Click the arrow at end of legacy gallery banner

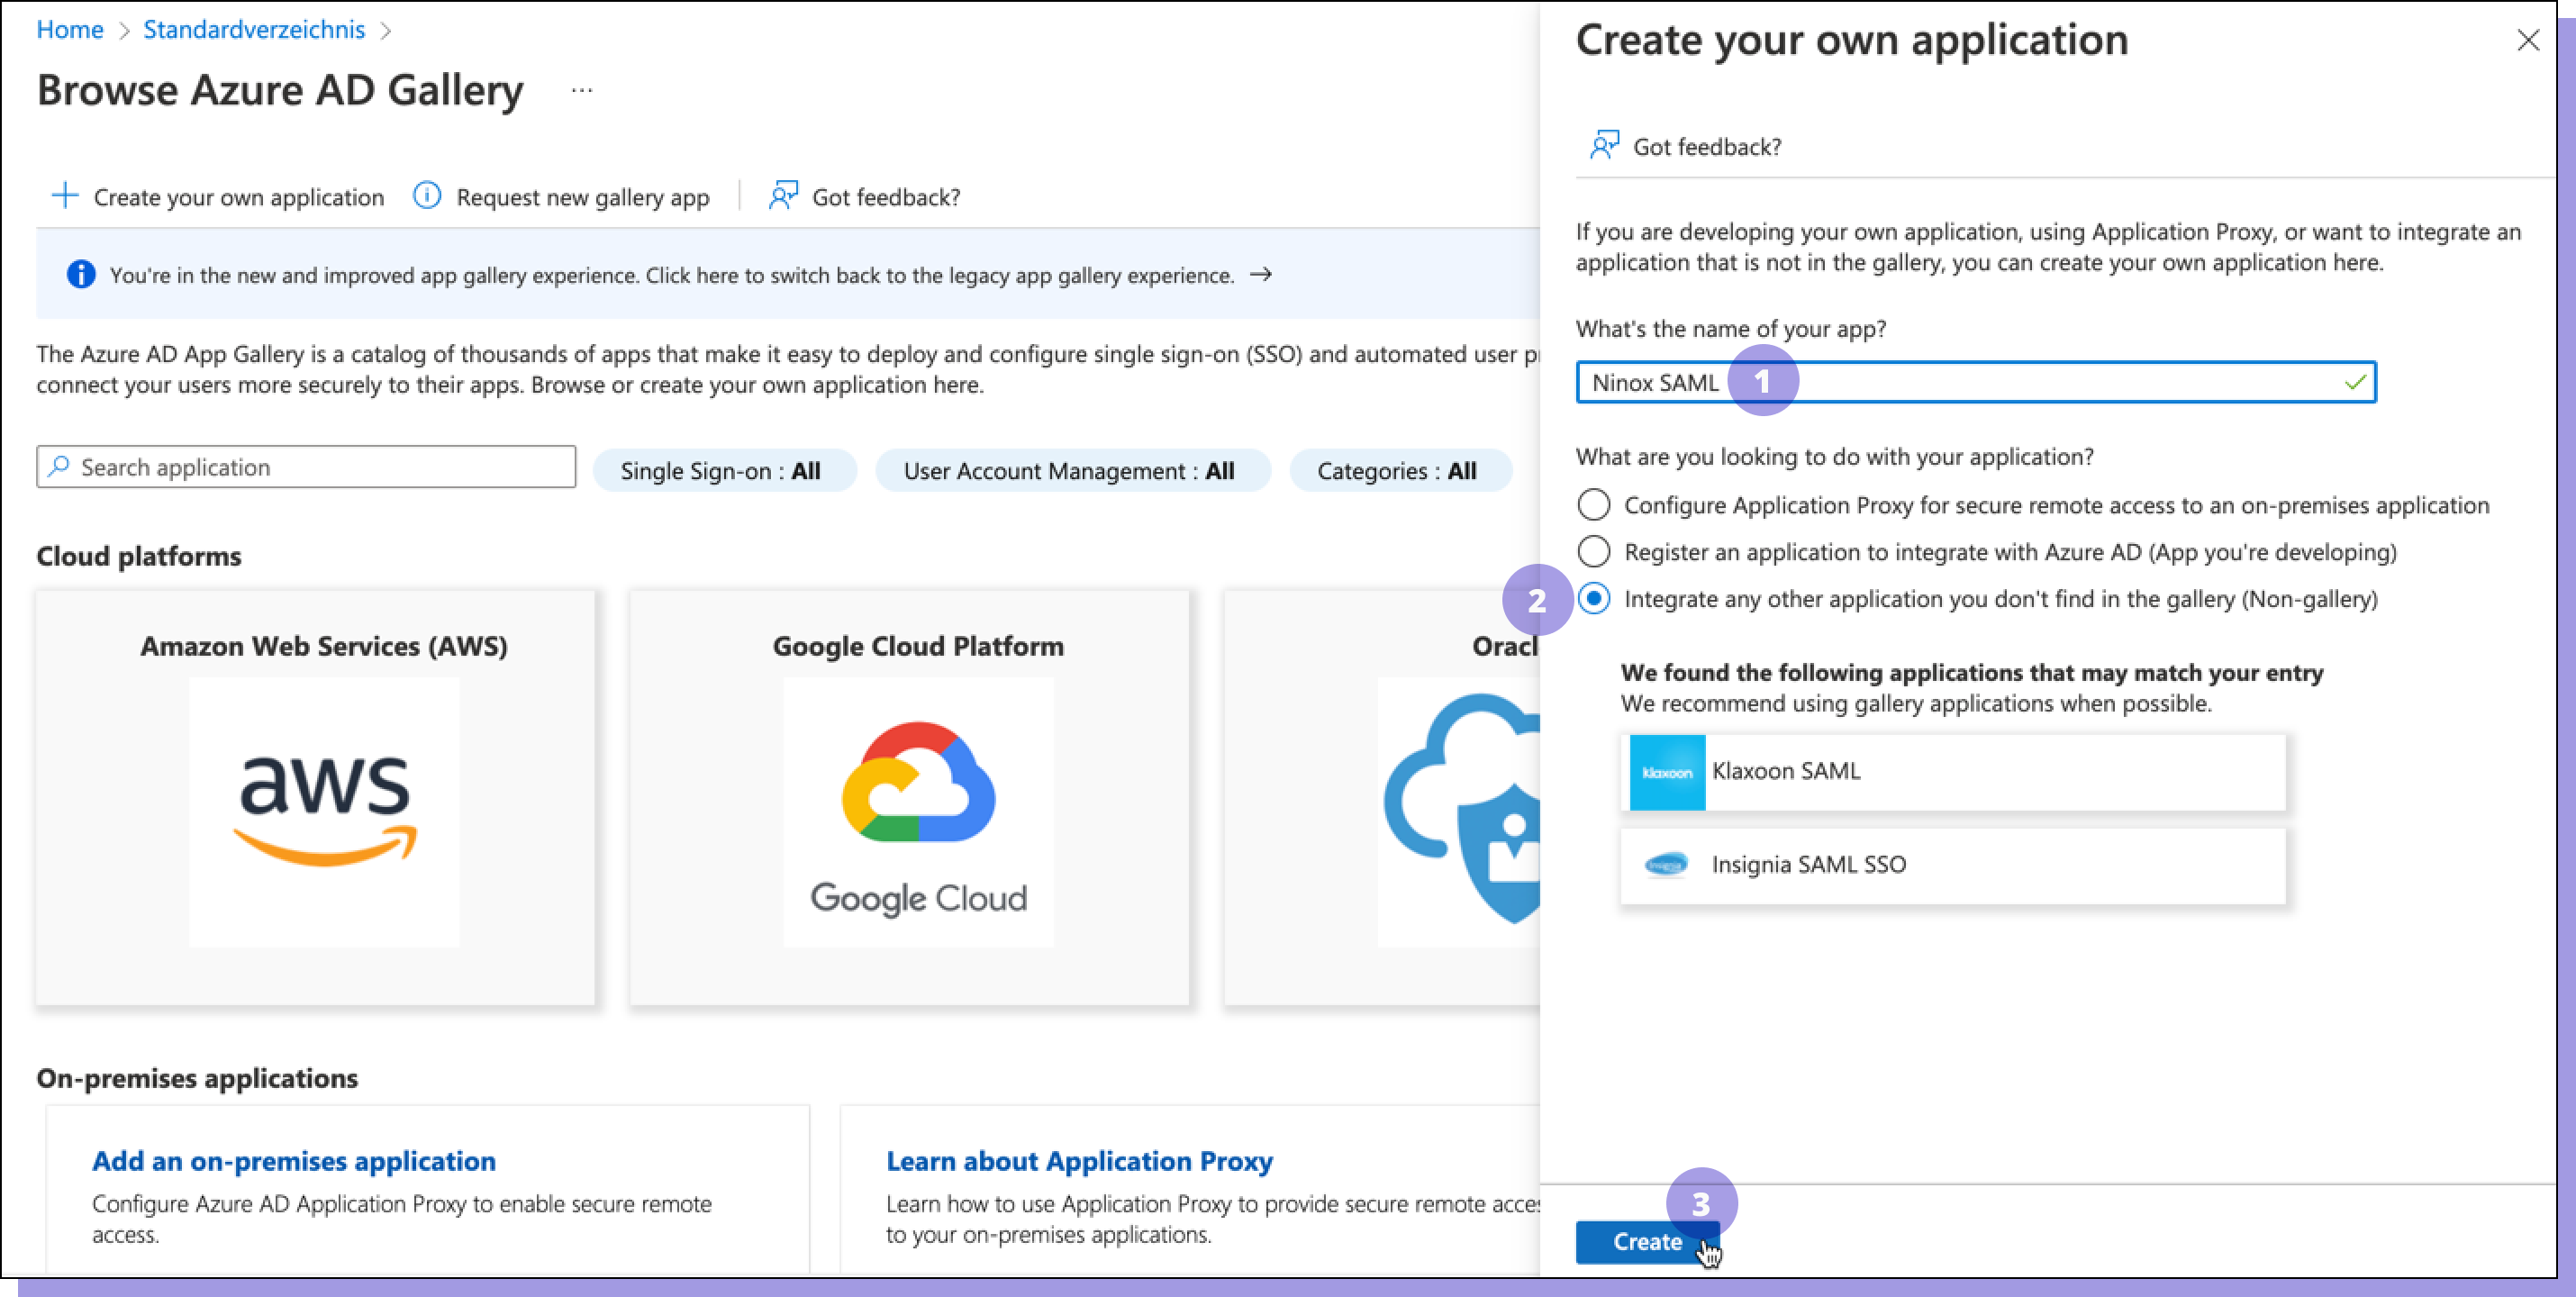pos(1261,274)
